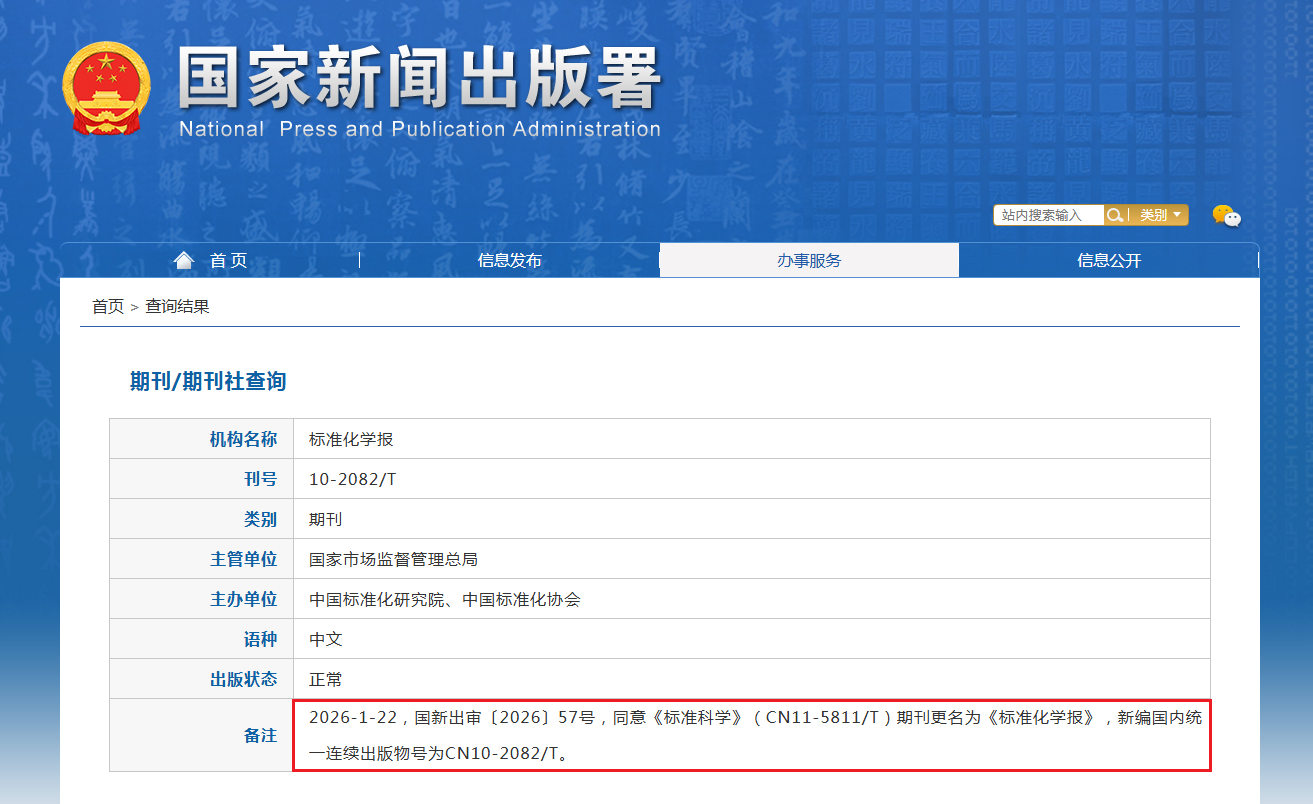Click the 首页 breadcrumb link
Viewport: 1313px width, 804px height.
tap(108, 307)
